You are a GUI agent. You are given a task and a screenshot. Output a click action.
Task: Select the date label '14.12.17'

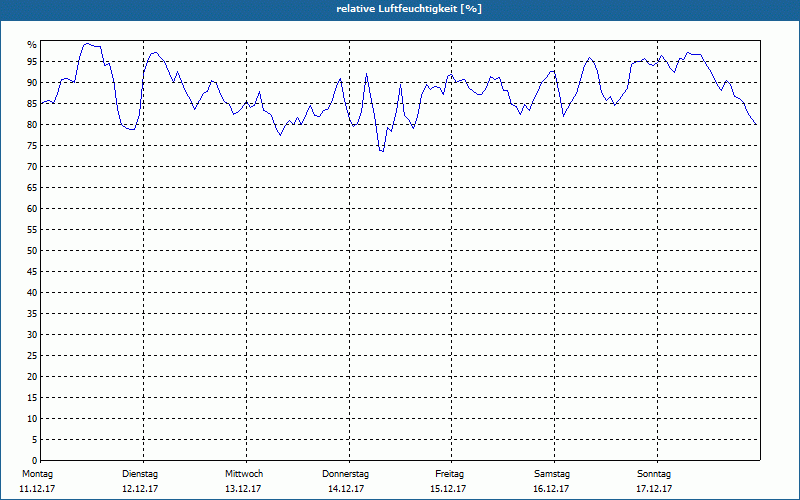click(x=345, y=489)
